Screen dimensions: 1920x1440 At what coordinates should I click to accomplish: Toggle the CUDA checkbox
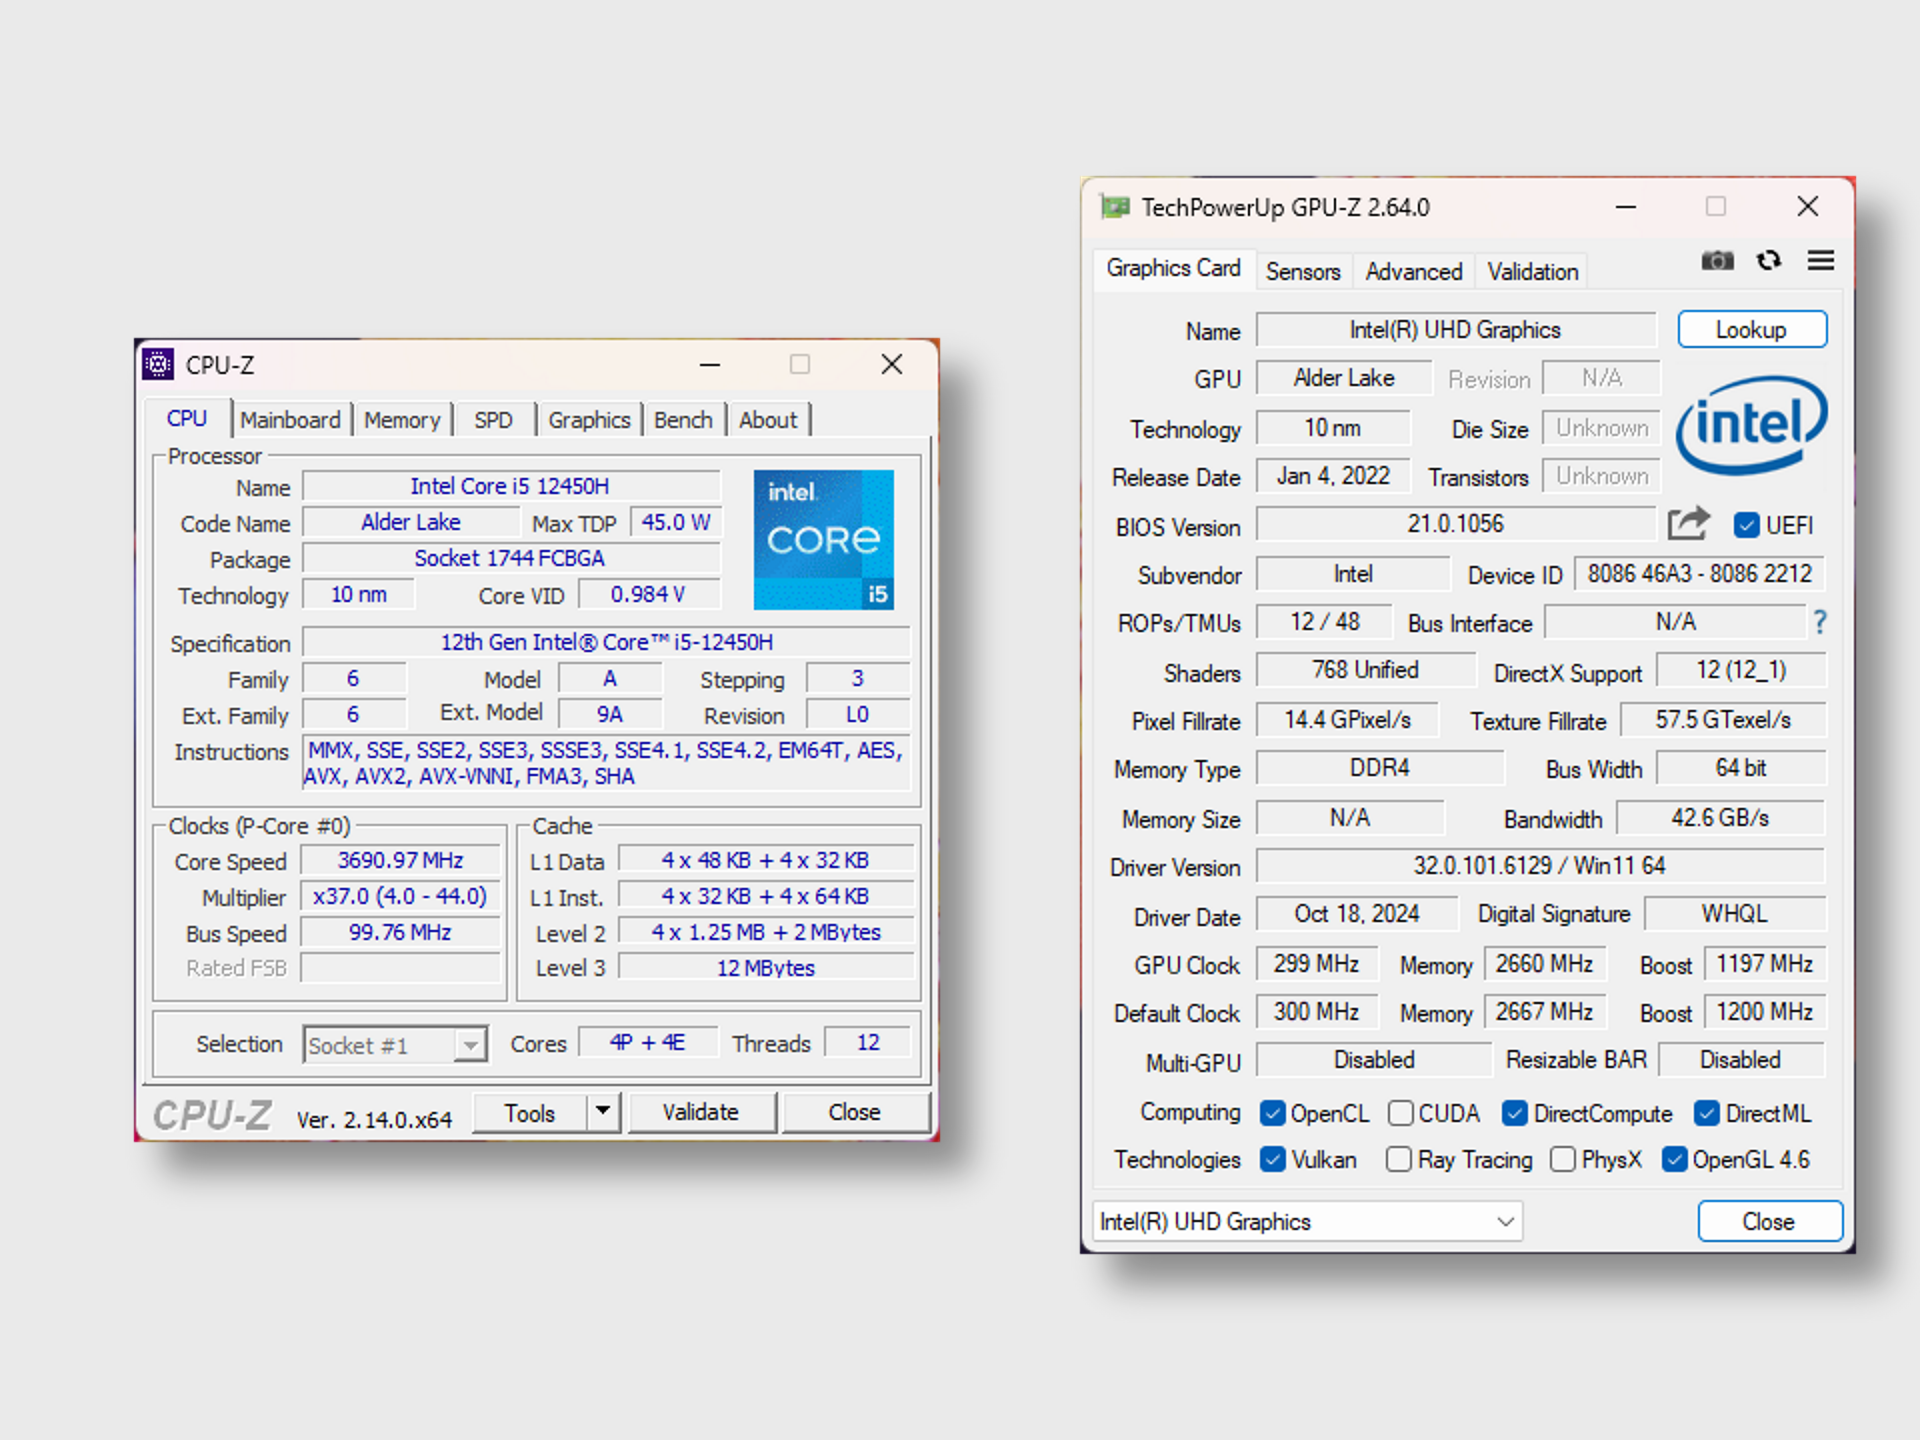[x=1400, y=1113]
